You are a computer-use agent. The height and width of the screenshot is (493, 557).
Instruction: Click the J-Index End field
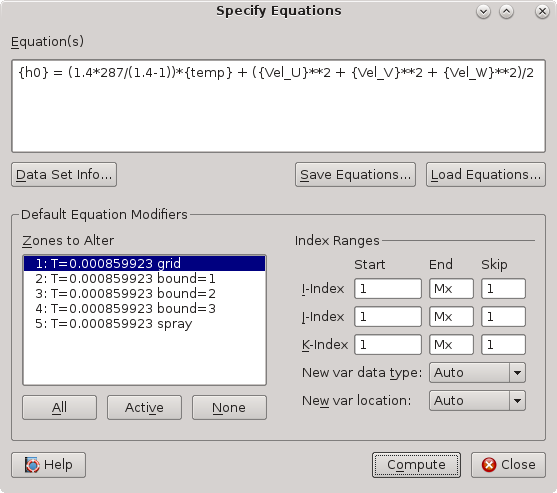coord(451,317)
